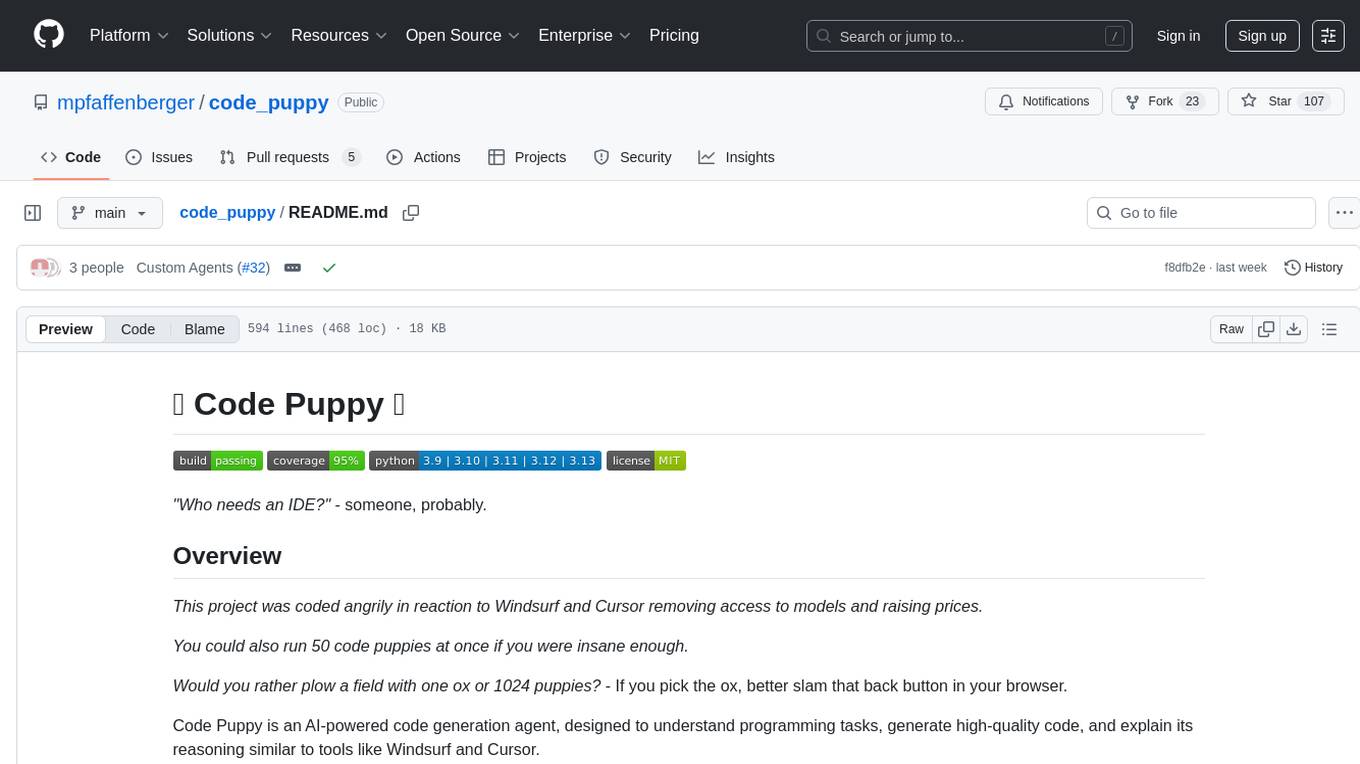The height and width of the screenshot is (764, 1360).
Task: Switch to the Actions tab
Action: click(423, 157)
